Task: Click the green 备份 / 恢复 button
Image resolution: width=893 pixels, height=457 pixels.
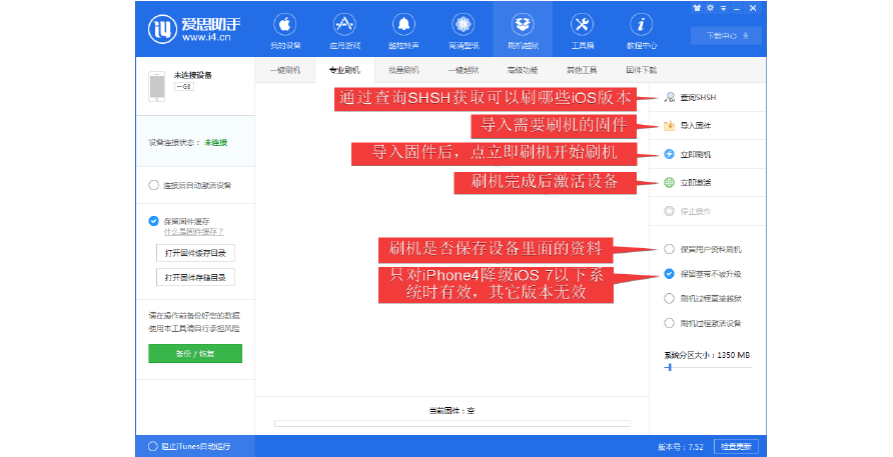Action: pos(195,353)
